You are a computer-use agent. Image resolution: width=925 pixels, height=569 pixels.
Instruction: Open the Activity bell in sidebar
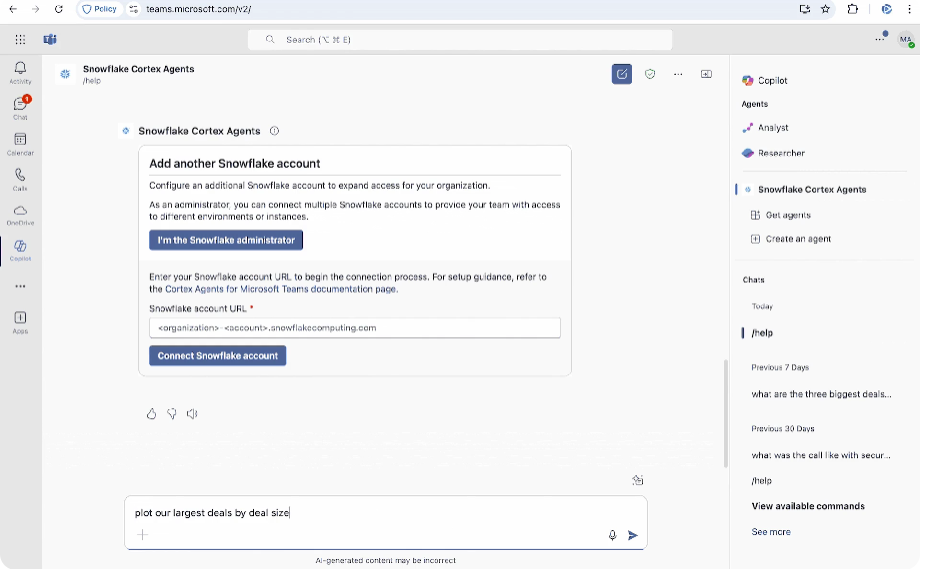pyautogui.click(x=20, y=73)
